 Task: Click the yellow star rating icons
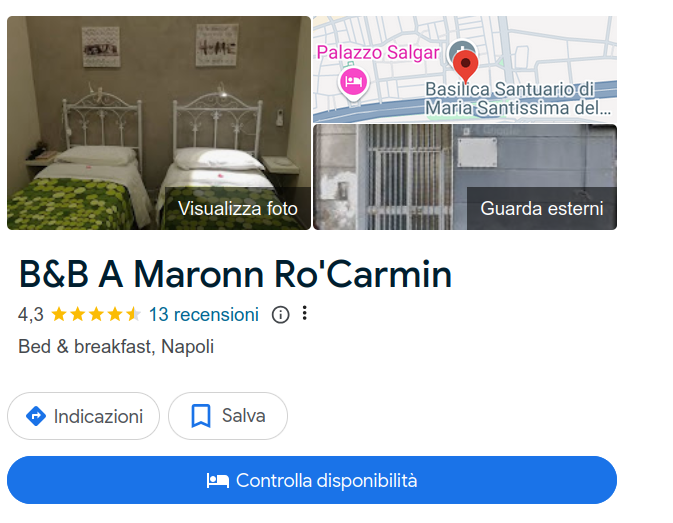(x=96, y=314)
